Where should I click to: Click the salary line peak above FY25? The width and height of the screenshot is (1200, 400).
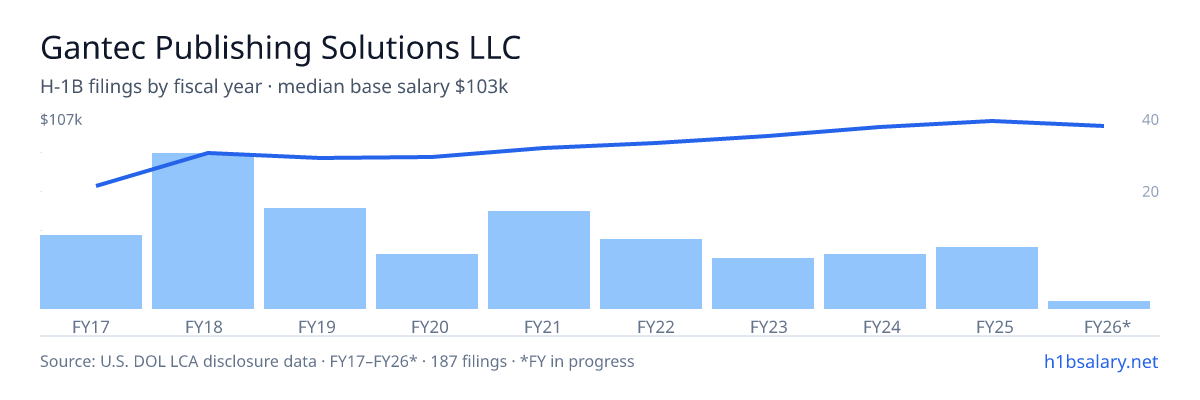(990, 121)
